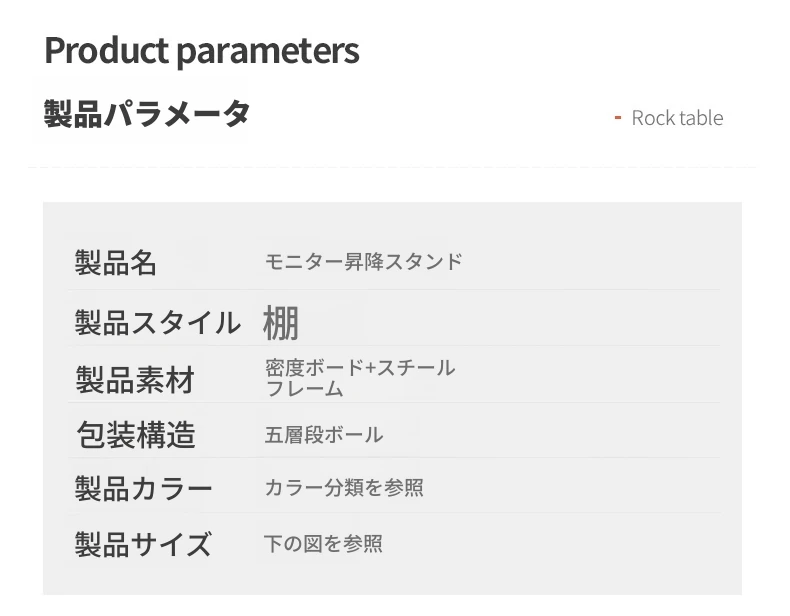The image size is (790, 616).
Task: Select the 製品パラメータ heading text
Action: pyautogui.click(x=146, y=114)
